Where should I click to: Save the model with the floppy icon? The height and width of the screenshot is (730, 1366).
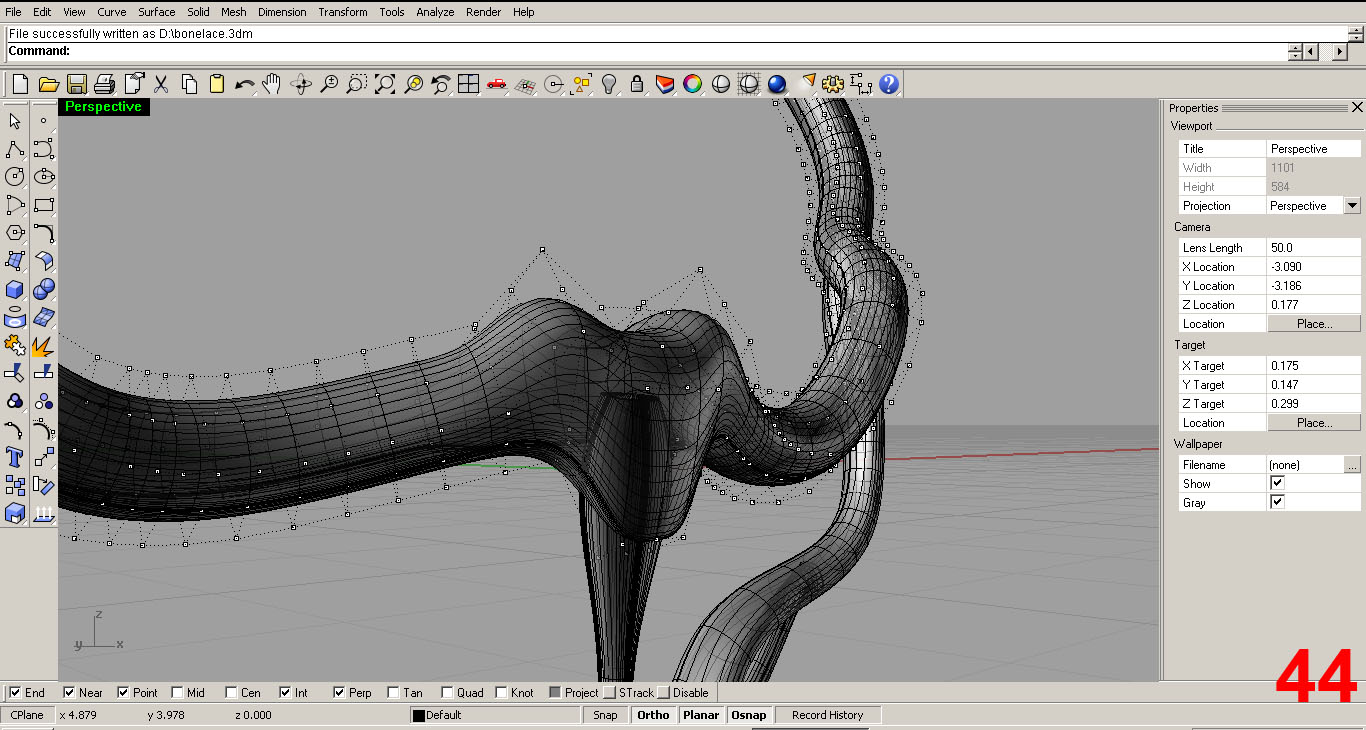tap(76, 84)
